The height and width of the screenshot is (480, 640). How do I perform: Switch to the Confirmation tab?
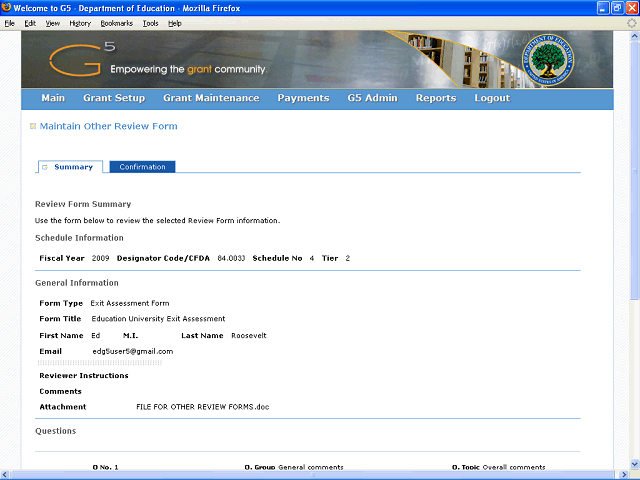[142, 167]
